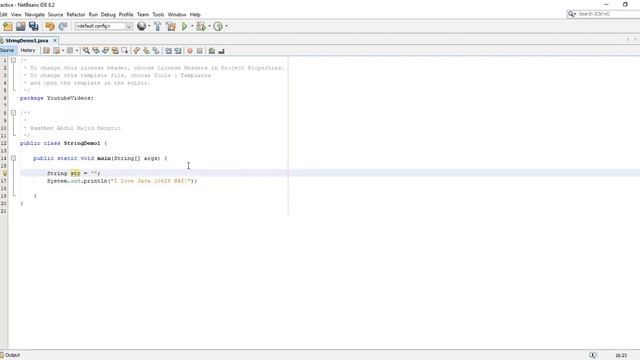Click the status bar notification icon
This screenshot has width=640, height=360.
[593, 355]
